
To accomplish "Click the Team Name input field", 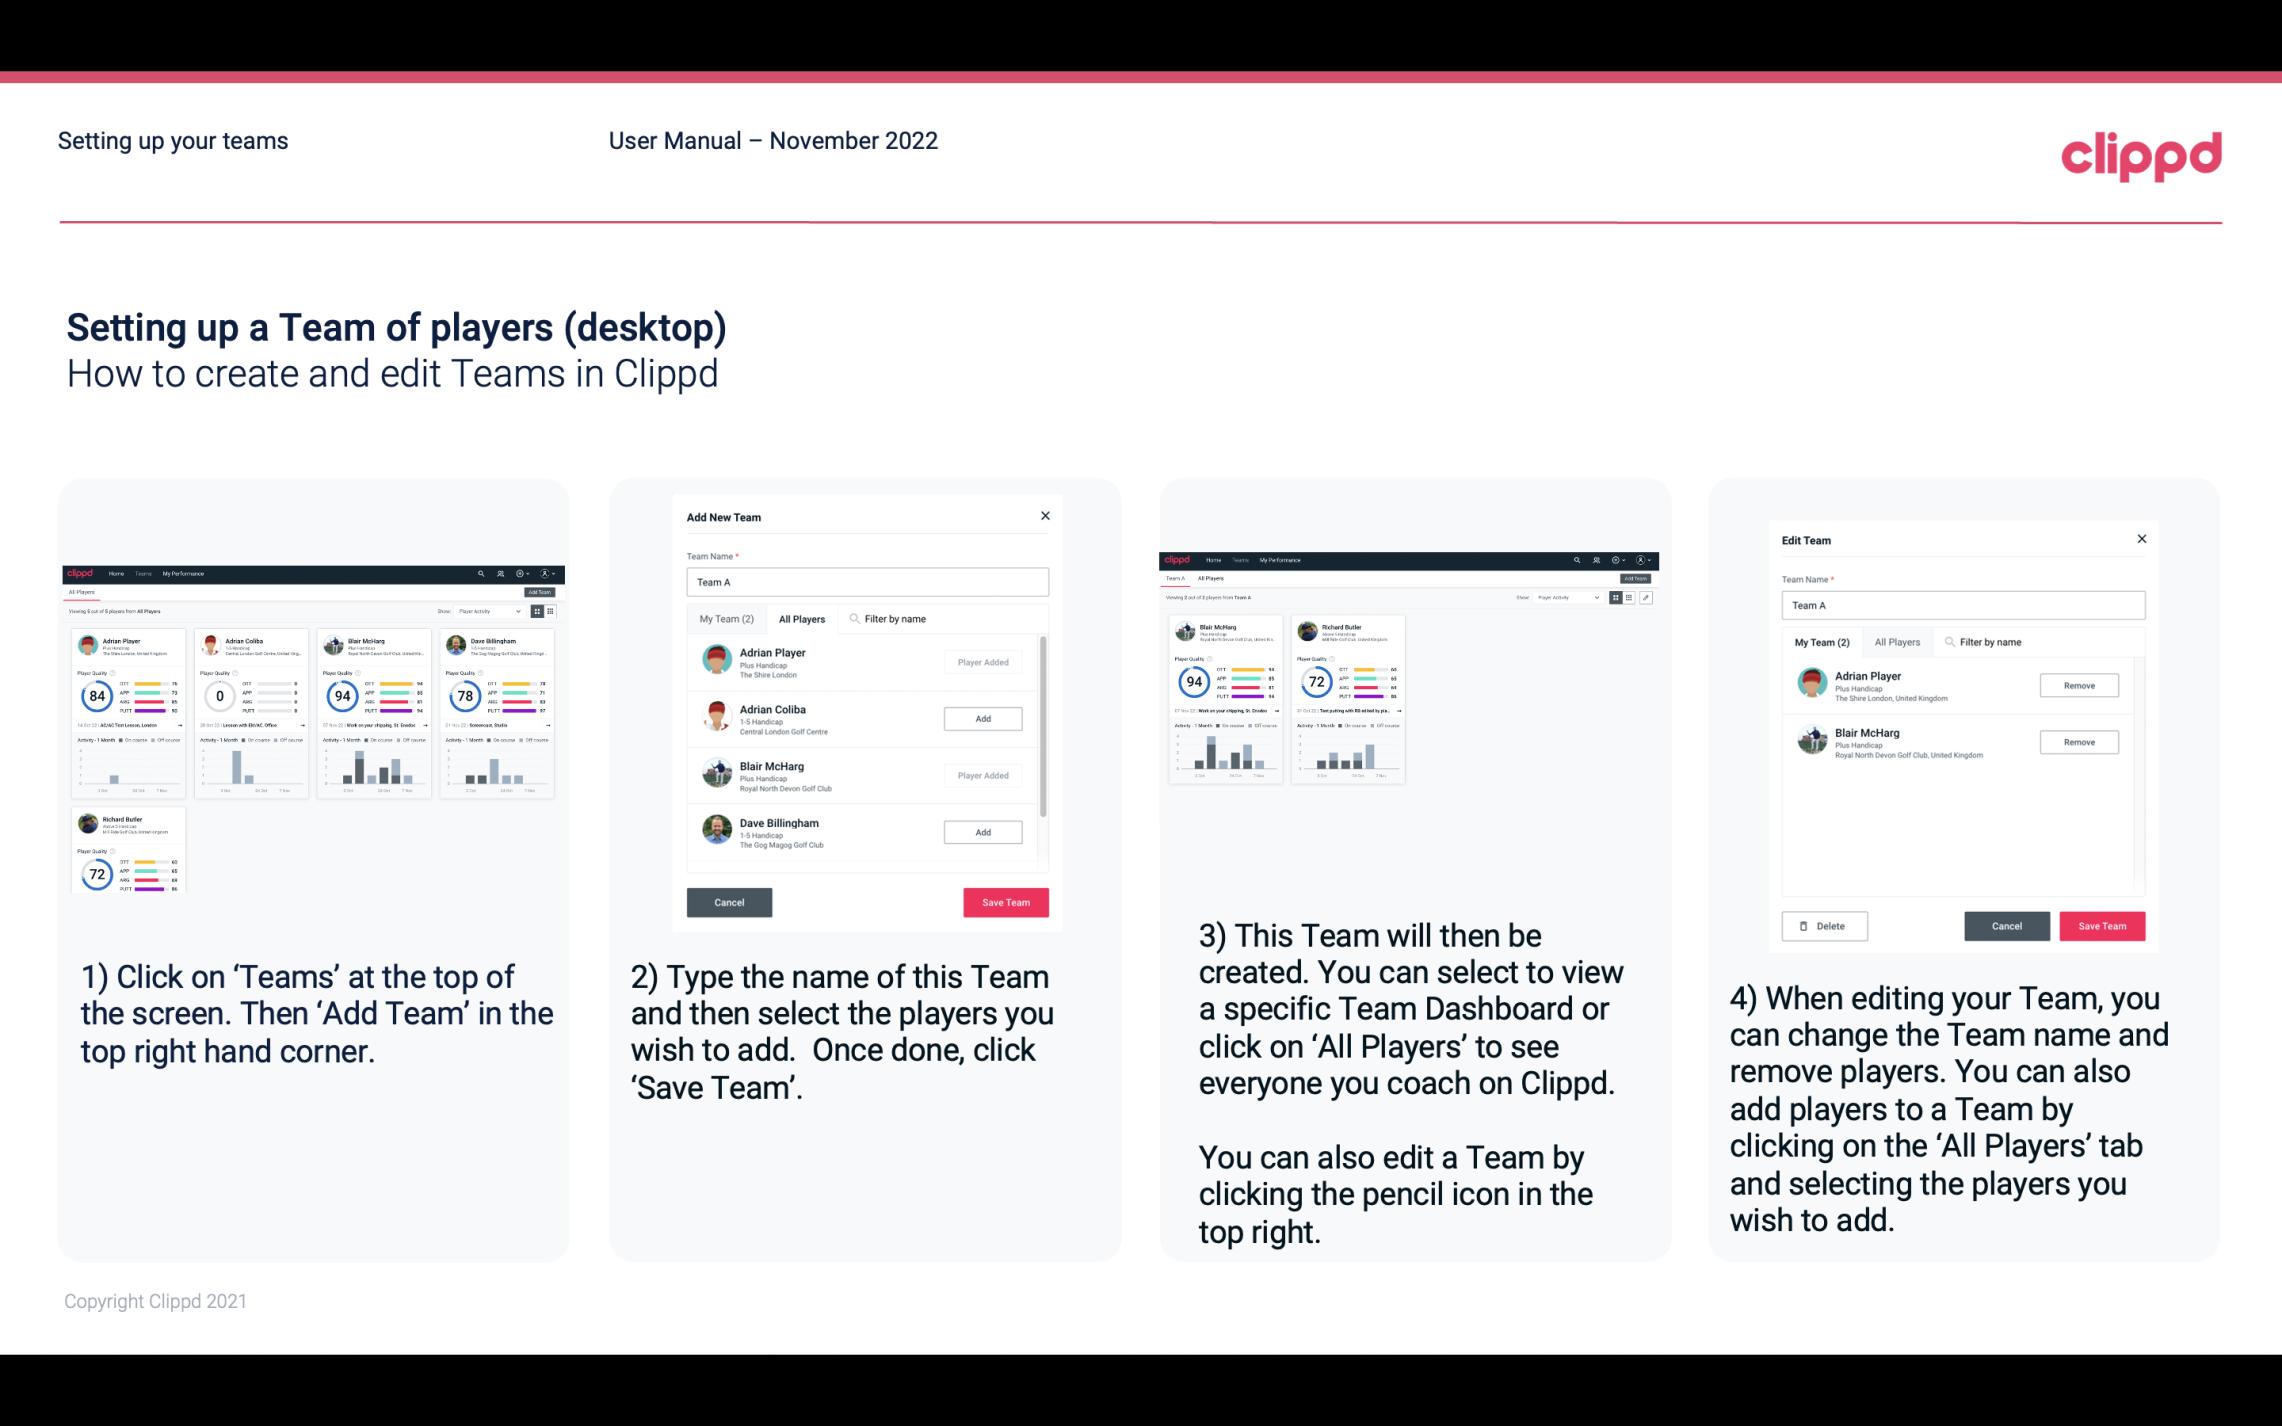I will point(866,582).
